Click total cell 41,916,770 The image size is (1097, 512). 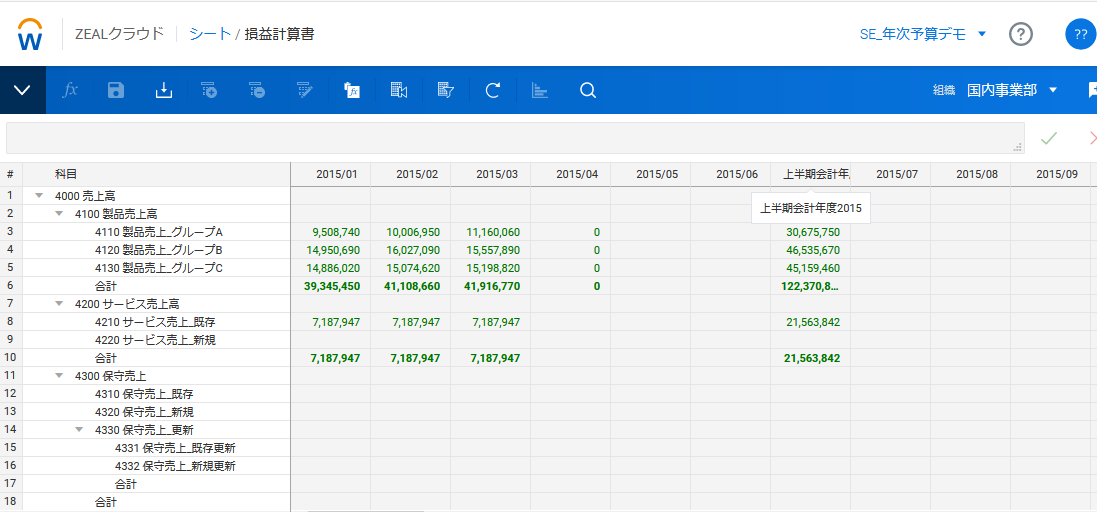click(492, 285)
